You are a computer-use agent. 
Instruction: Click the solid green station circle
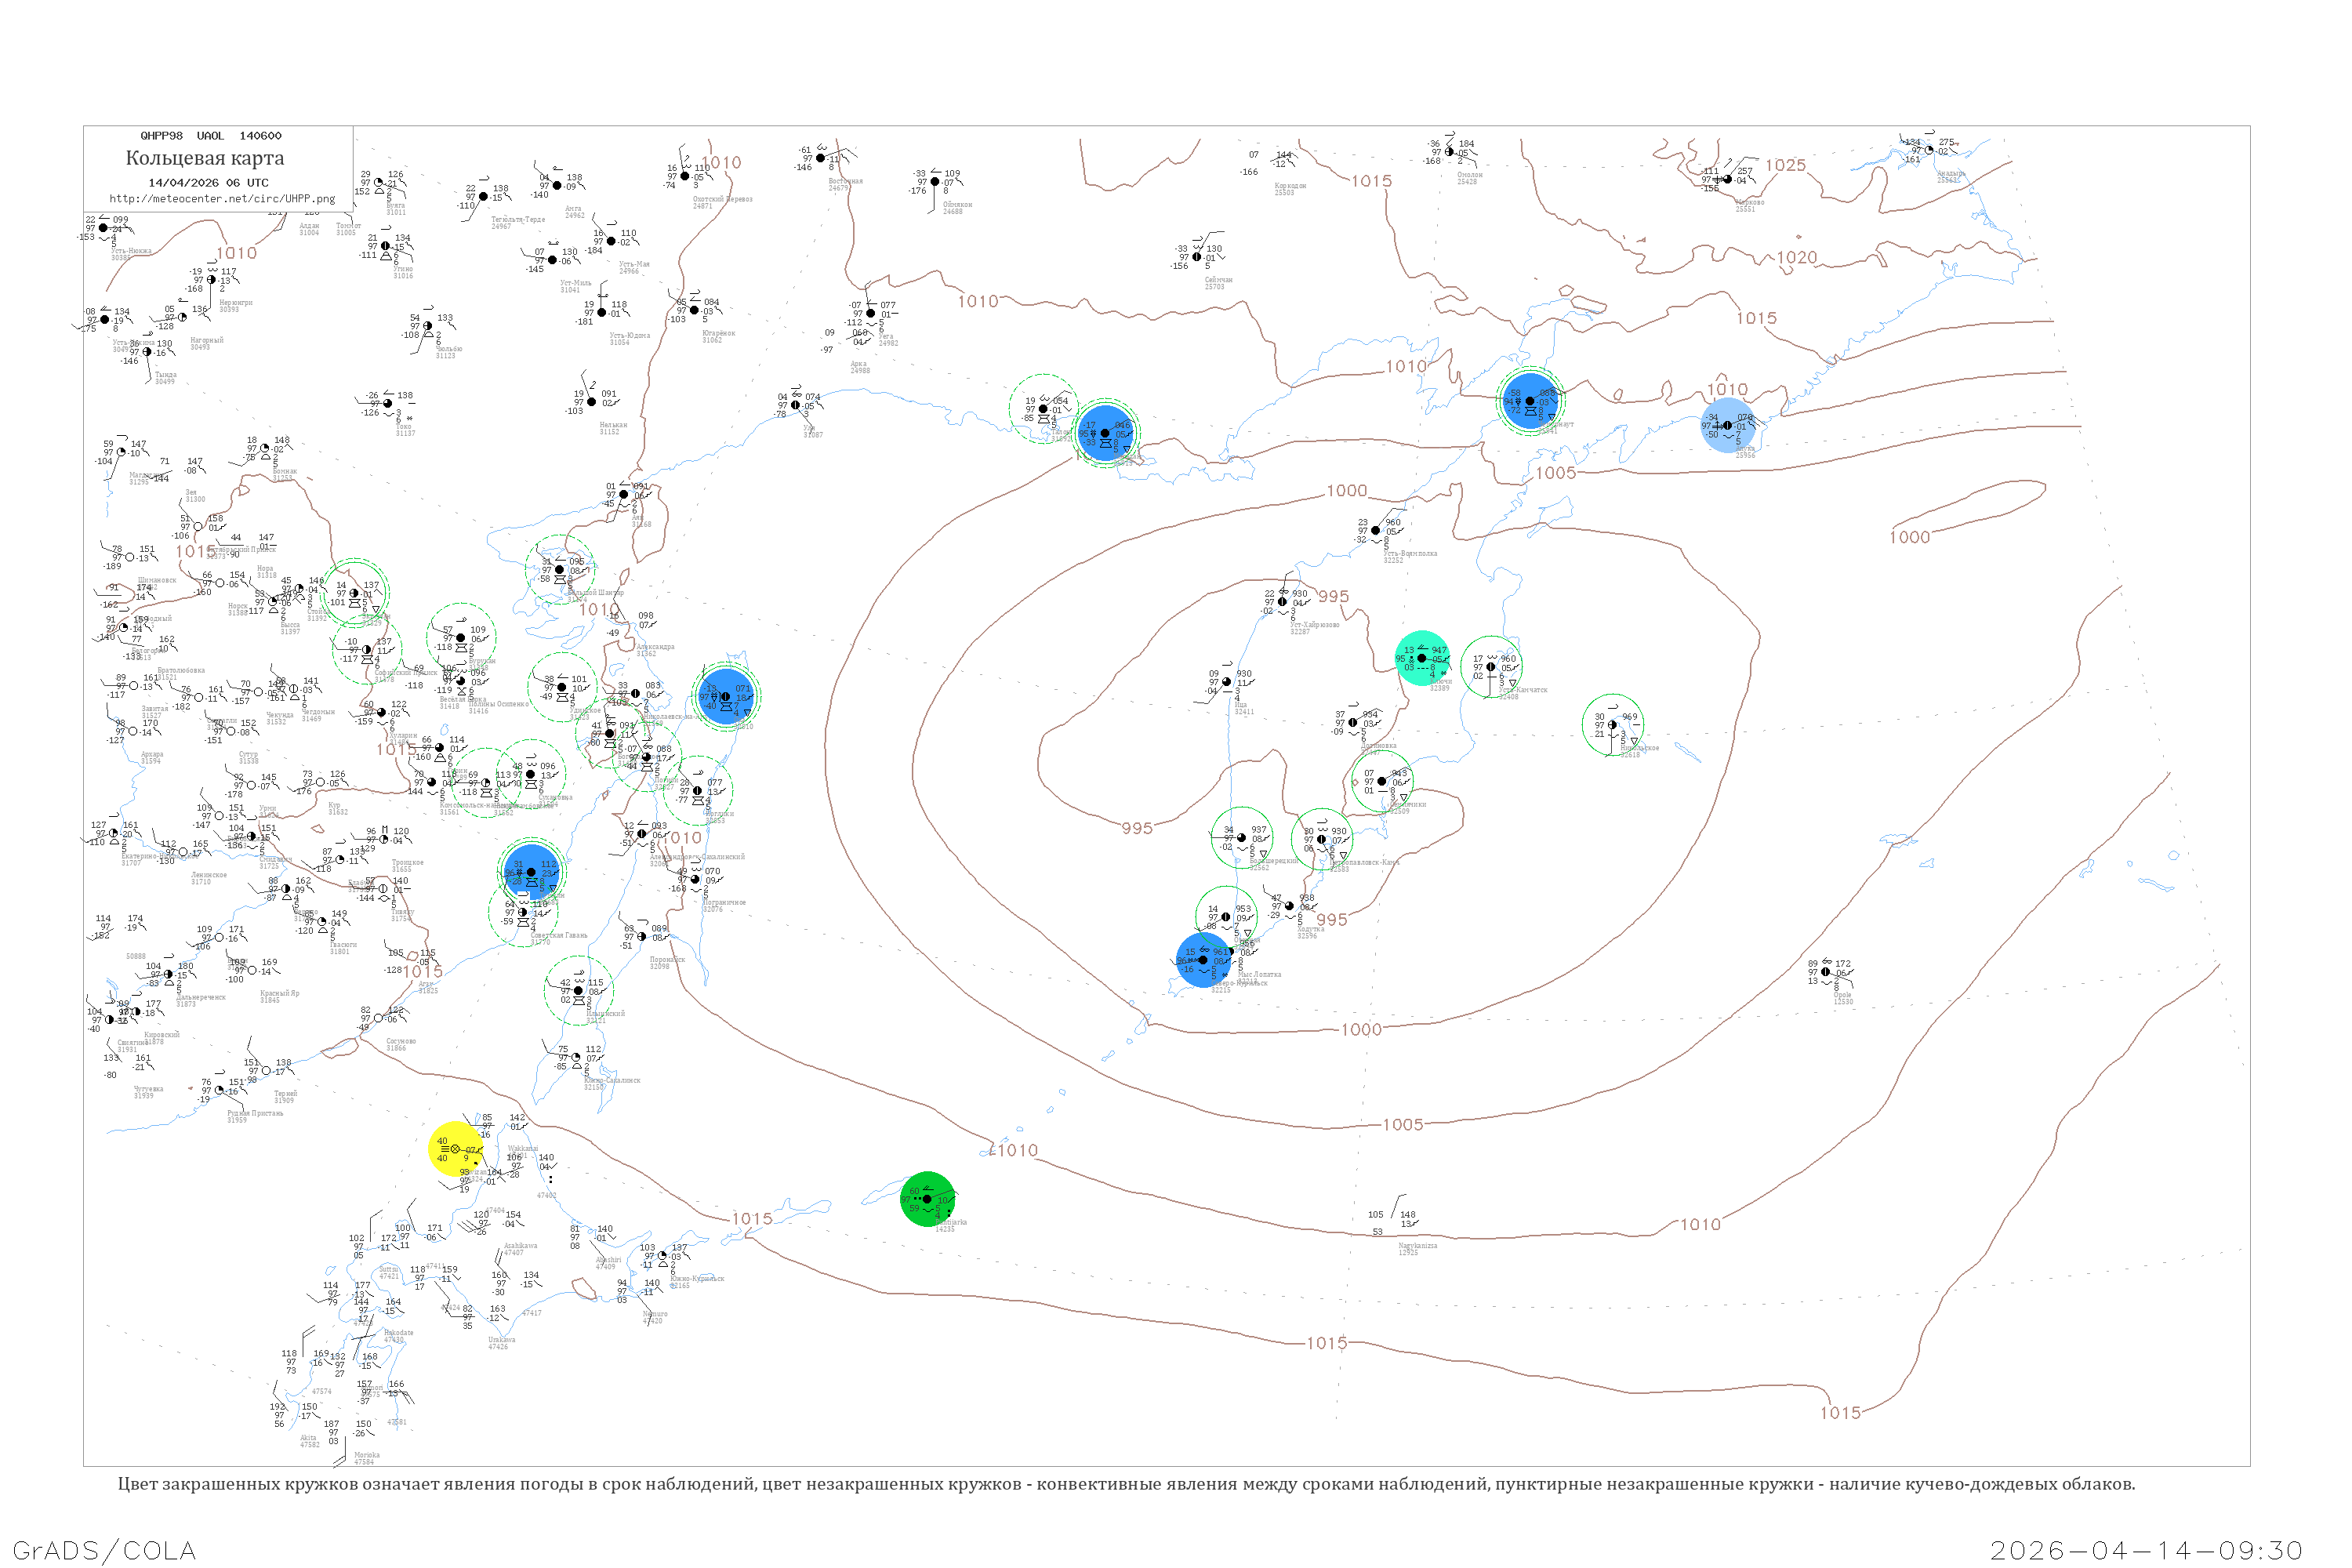coord(927,1198)
